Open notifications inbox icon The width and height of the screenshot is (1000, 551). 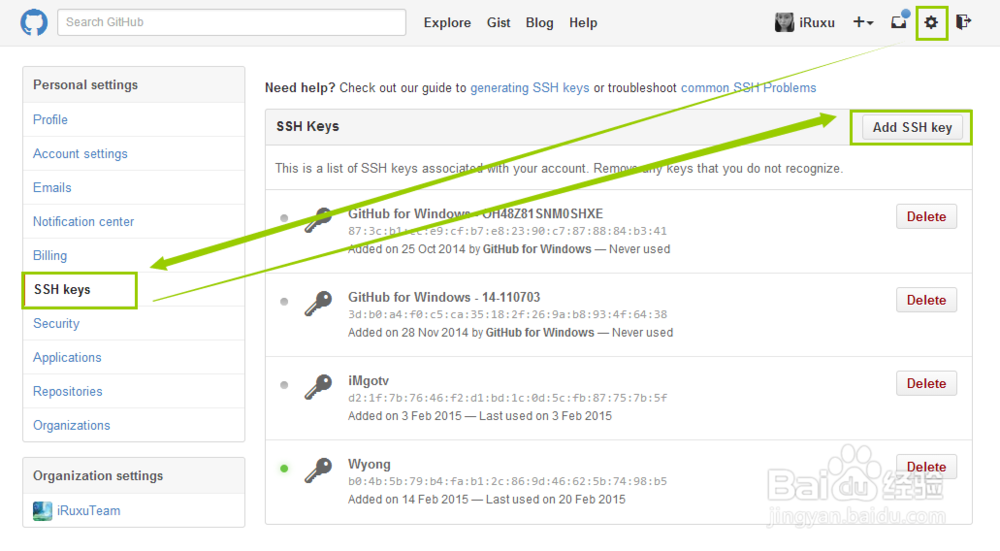tap(899, 22)
